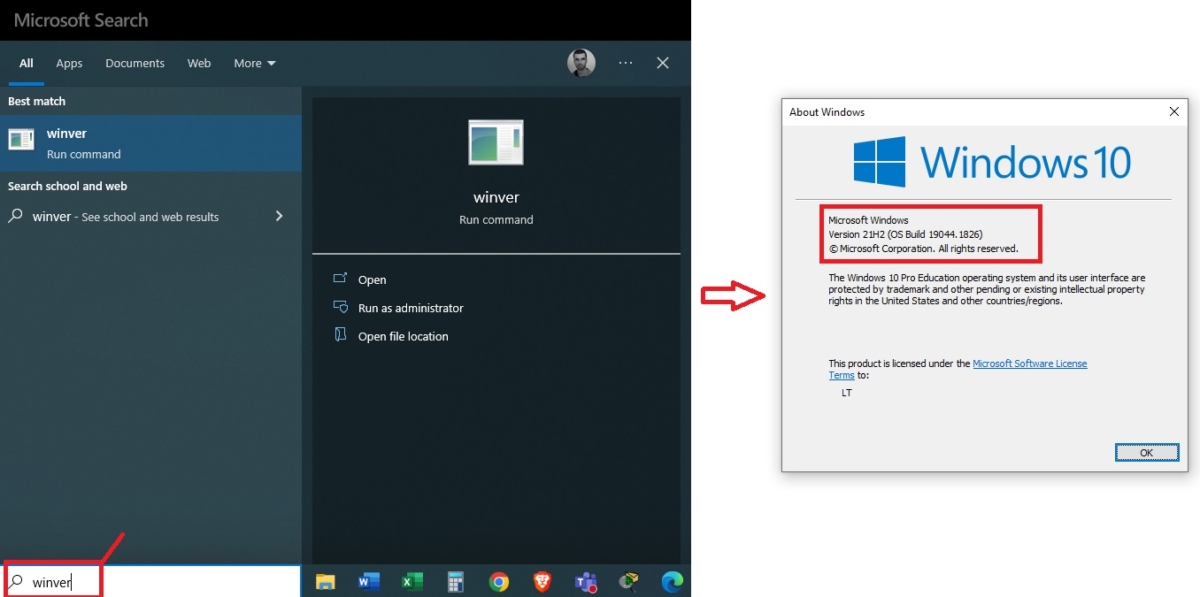Open the icon left of Edge in taskbar
The image size is (1200, 597).
coord(629,581)
